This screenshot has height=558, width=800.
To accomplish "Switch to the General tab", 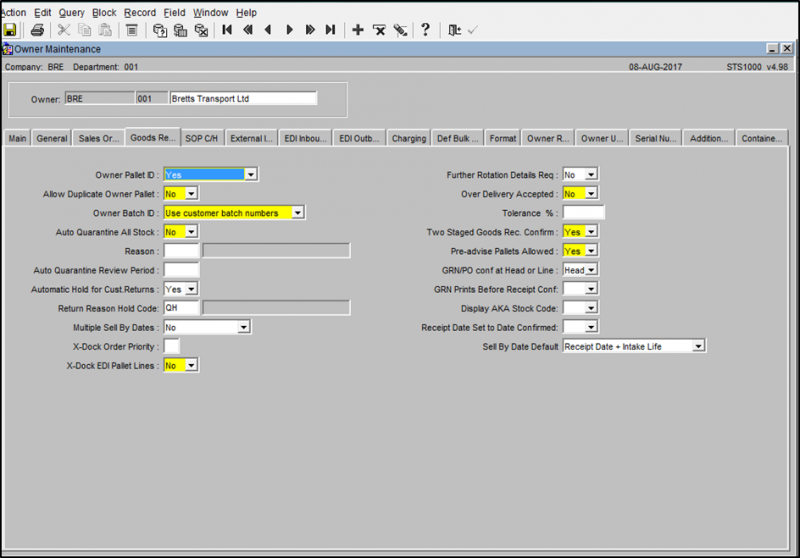I will click(x=52, y=138).
